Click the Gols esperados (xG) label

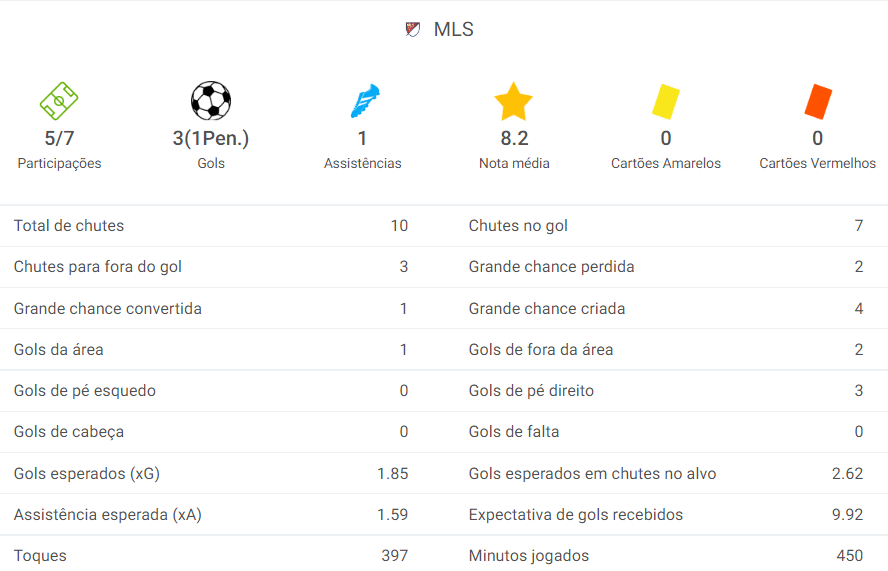point(87,473)
